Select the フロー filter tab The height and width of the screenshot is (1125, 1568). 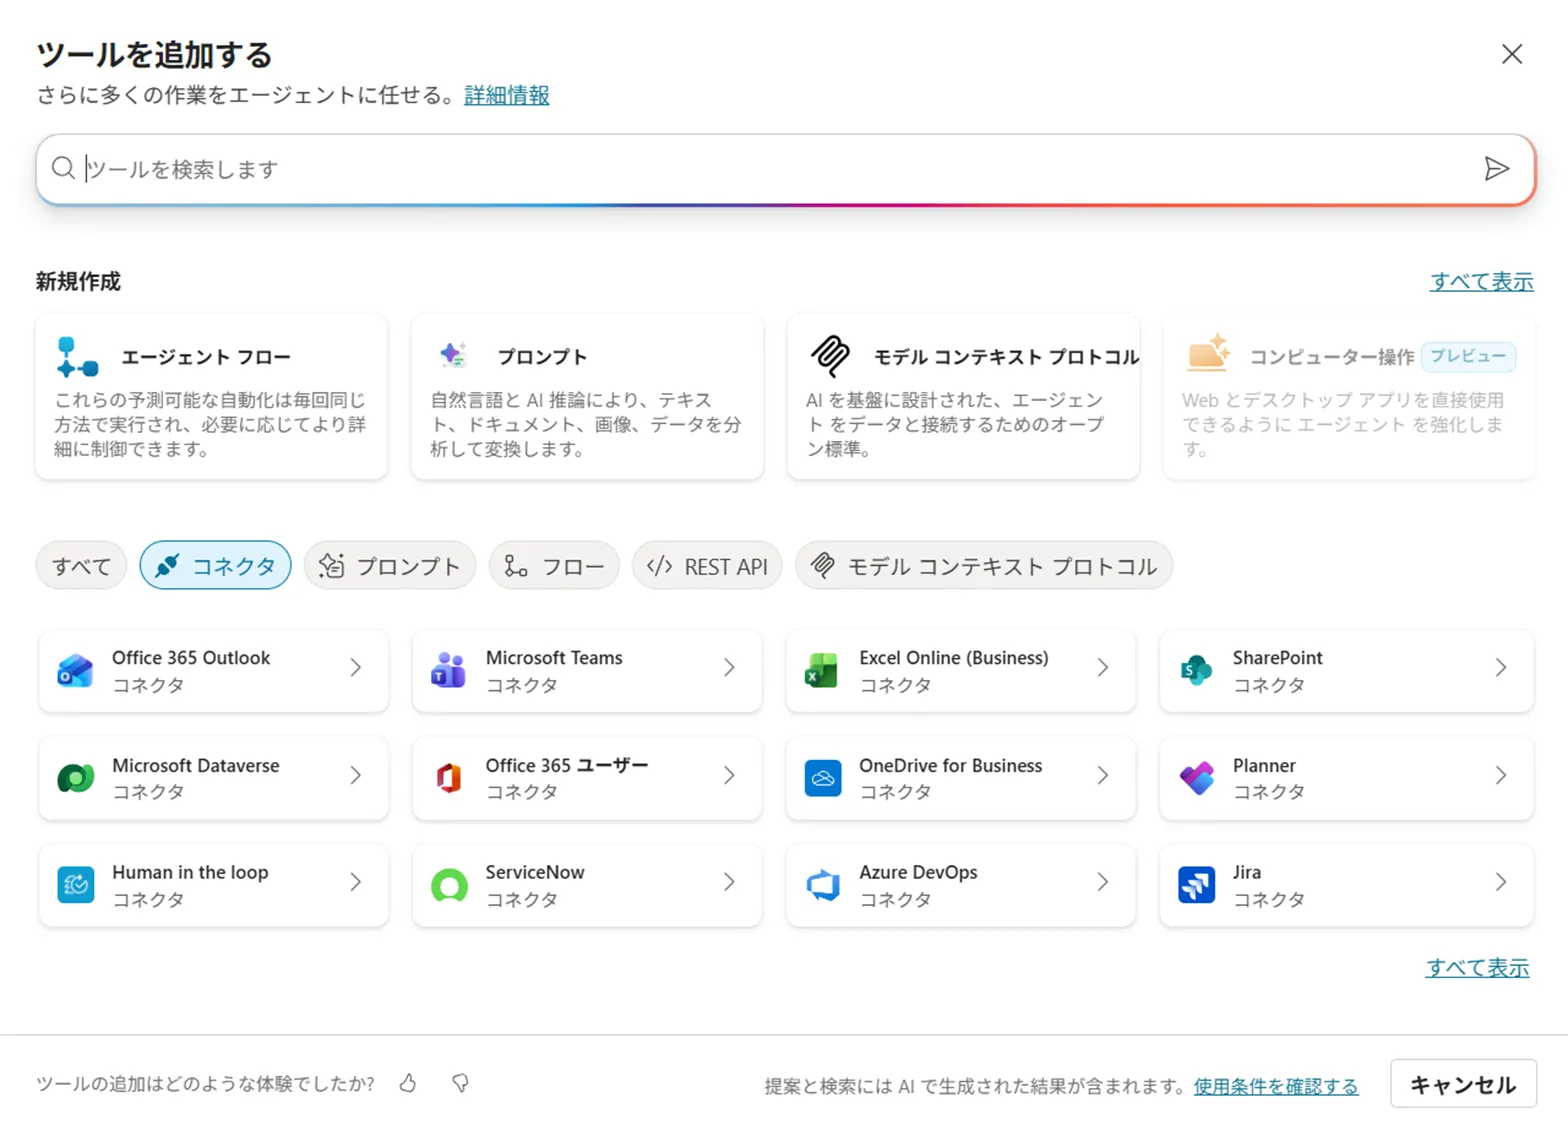point(554,565)
